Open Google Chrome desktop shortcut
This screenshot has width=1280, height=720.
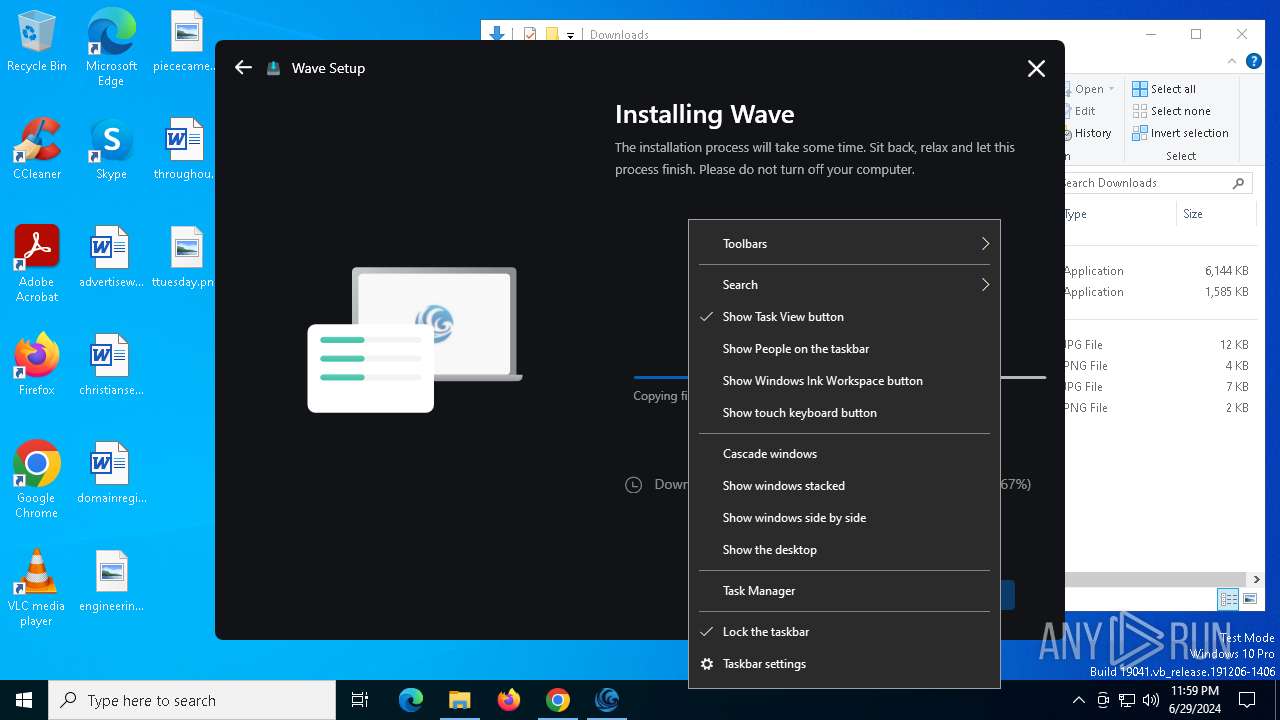(37, 480)
